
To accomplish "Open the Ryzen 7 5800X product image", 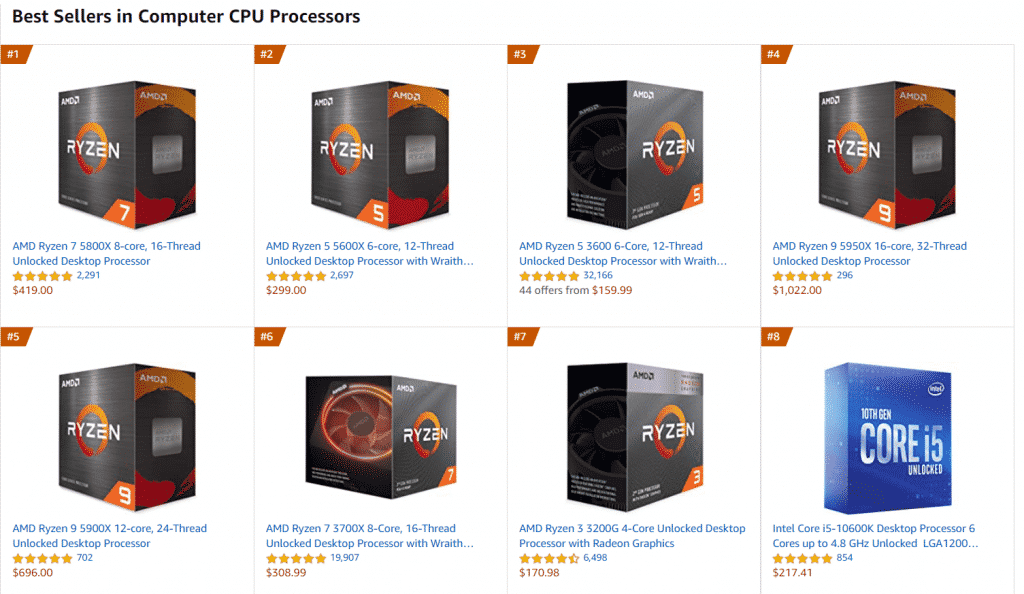I will 127,155.
